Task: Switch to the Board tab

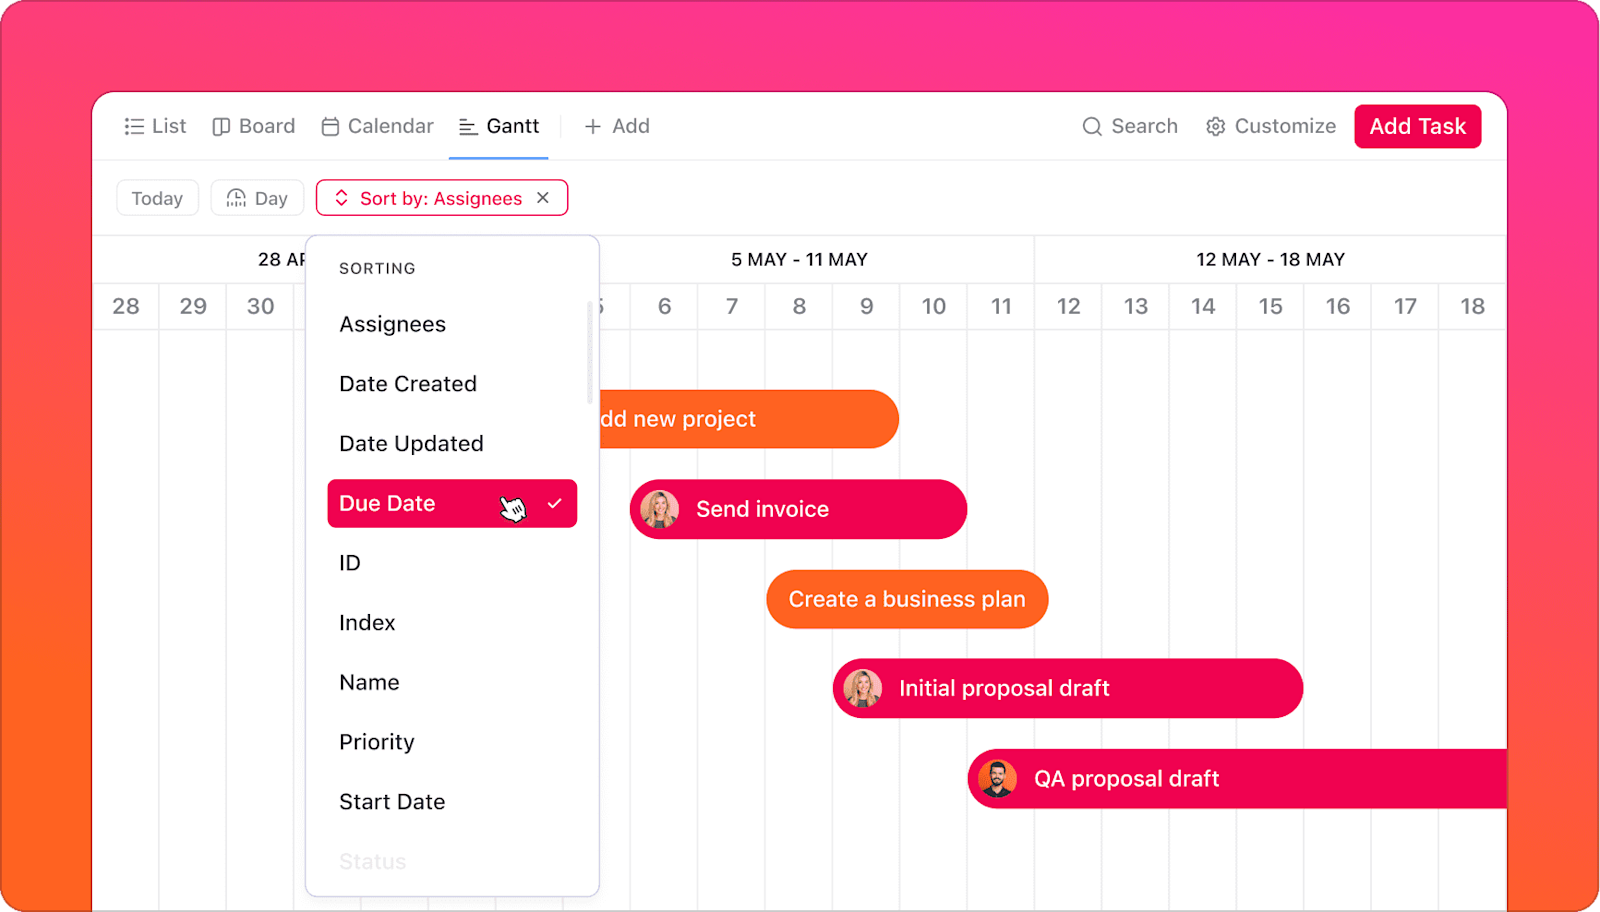Action: pos(253,126)
